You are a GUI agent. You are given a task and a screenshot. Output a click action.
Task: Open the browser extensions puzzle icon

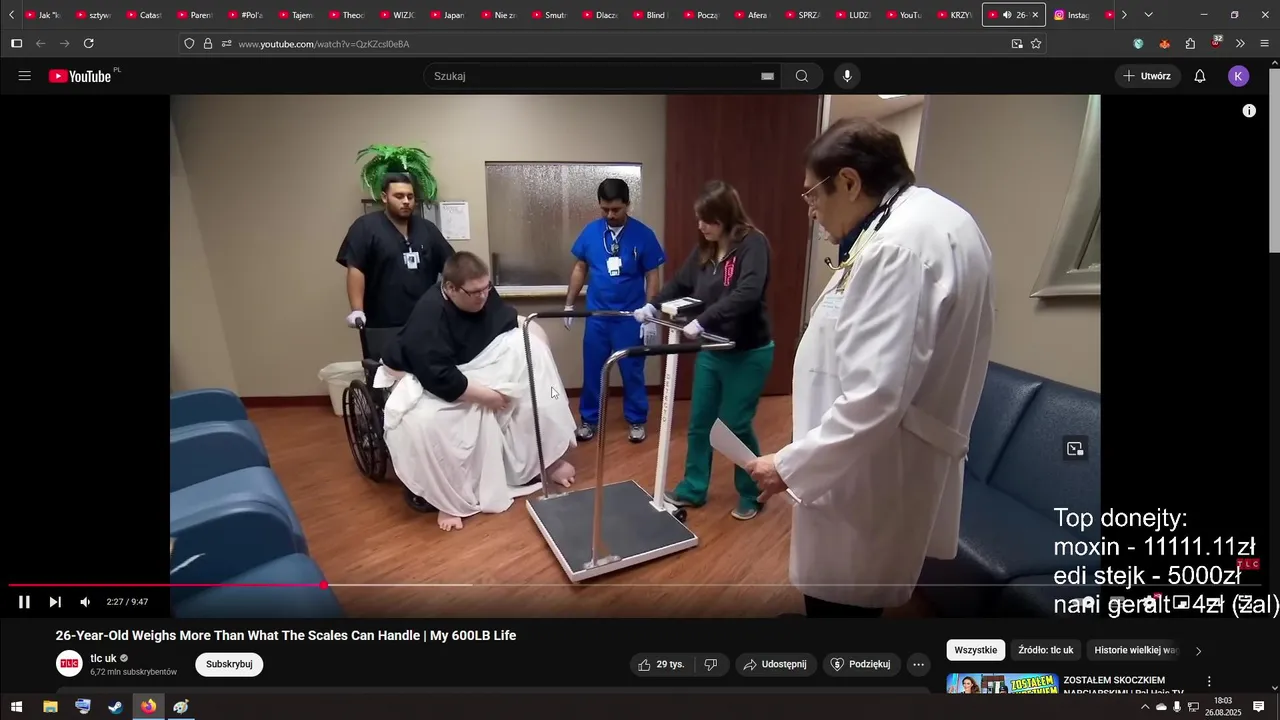pos(1190,44)
